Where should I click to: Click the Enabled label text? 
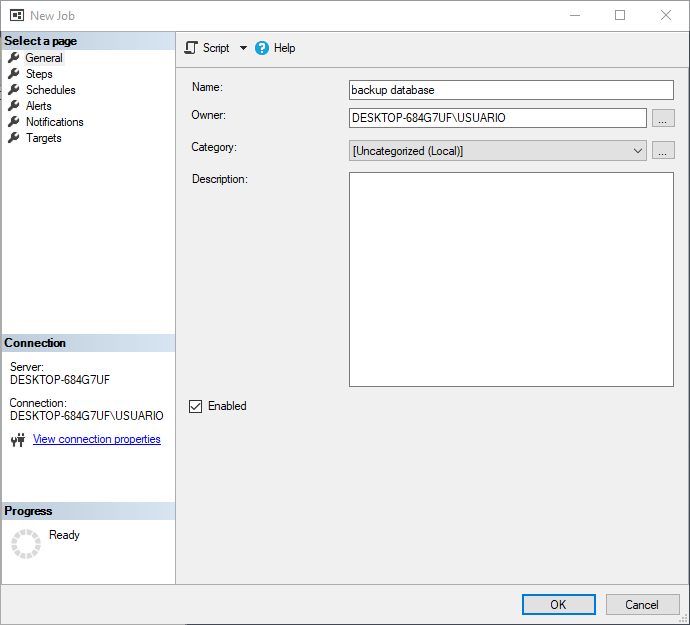(227, 406)
